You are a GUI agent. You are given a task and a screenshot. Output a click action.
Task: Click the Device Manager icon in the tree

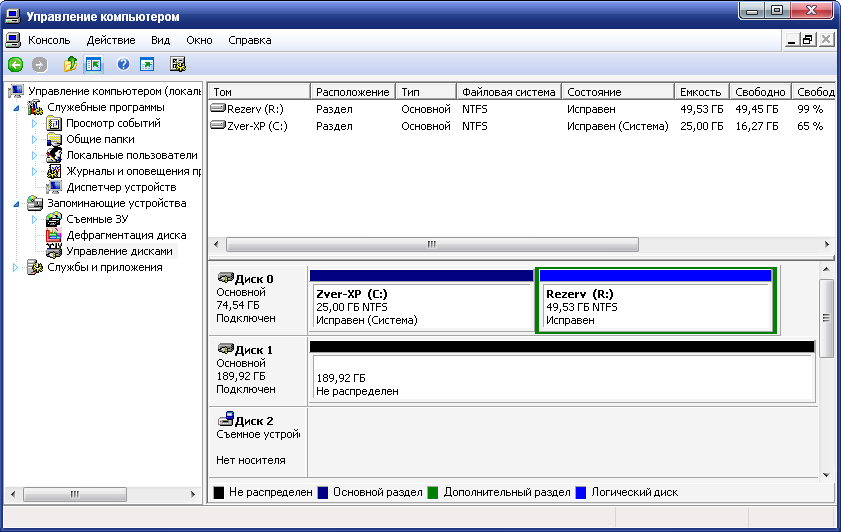click(x=54, y=187)
